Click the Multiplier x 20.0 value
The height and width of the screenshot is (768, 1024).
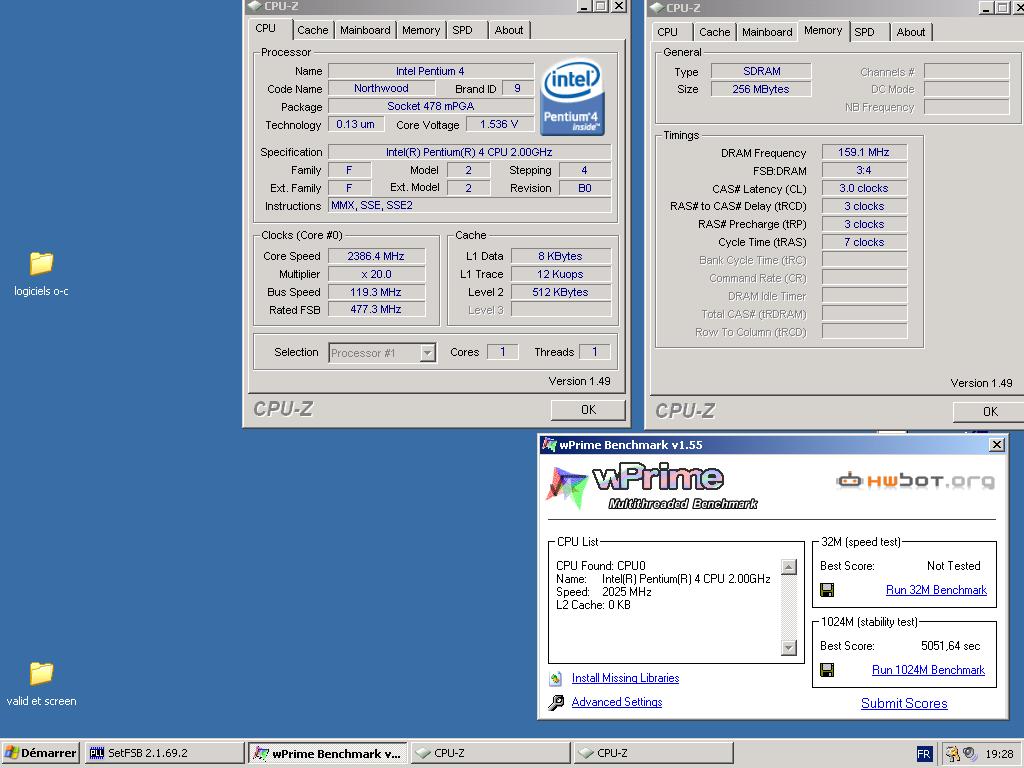[376, 274]
